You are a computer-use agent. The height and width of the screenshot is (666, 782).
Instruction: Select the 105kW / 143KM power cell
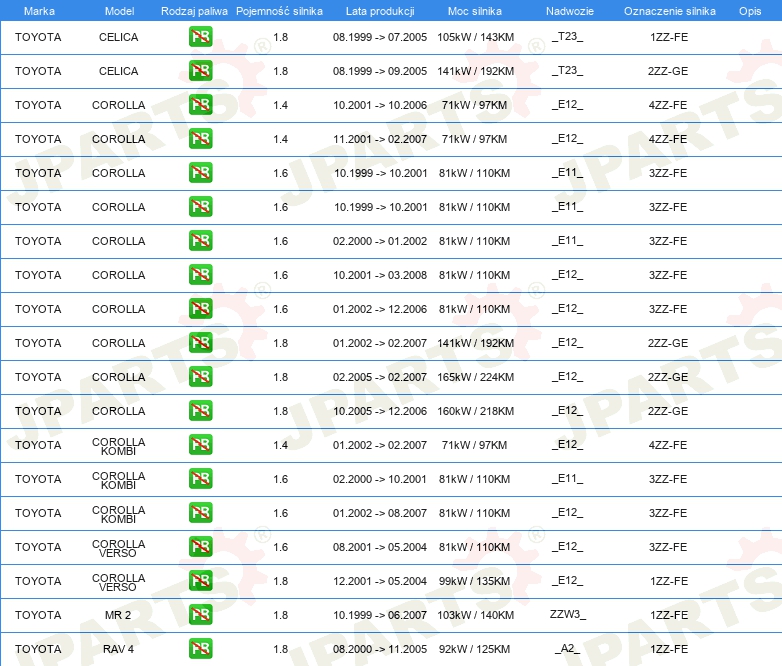coord(475,37)
